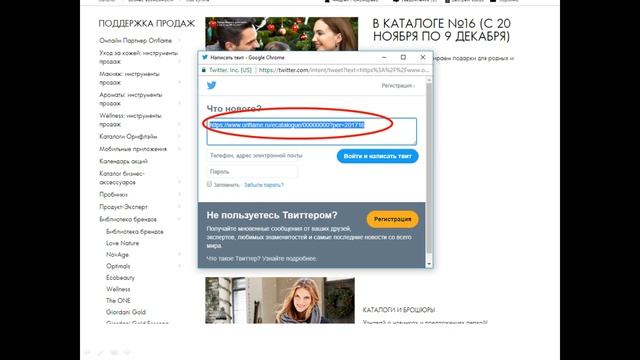Follow the Узнайте подробнее link
Screen dimensions: 640x360
click(x=289, y=258)
